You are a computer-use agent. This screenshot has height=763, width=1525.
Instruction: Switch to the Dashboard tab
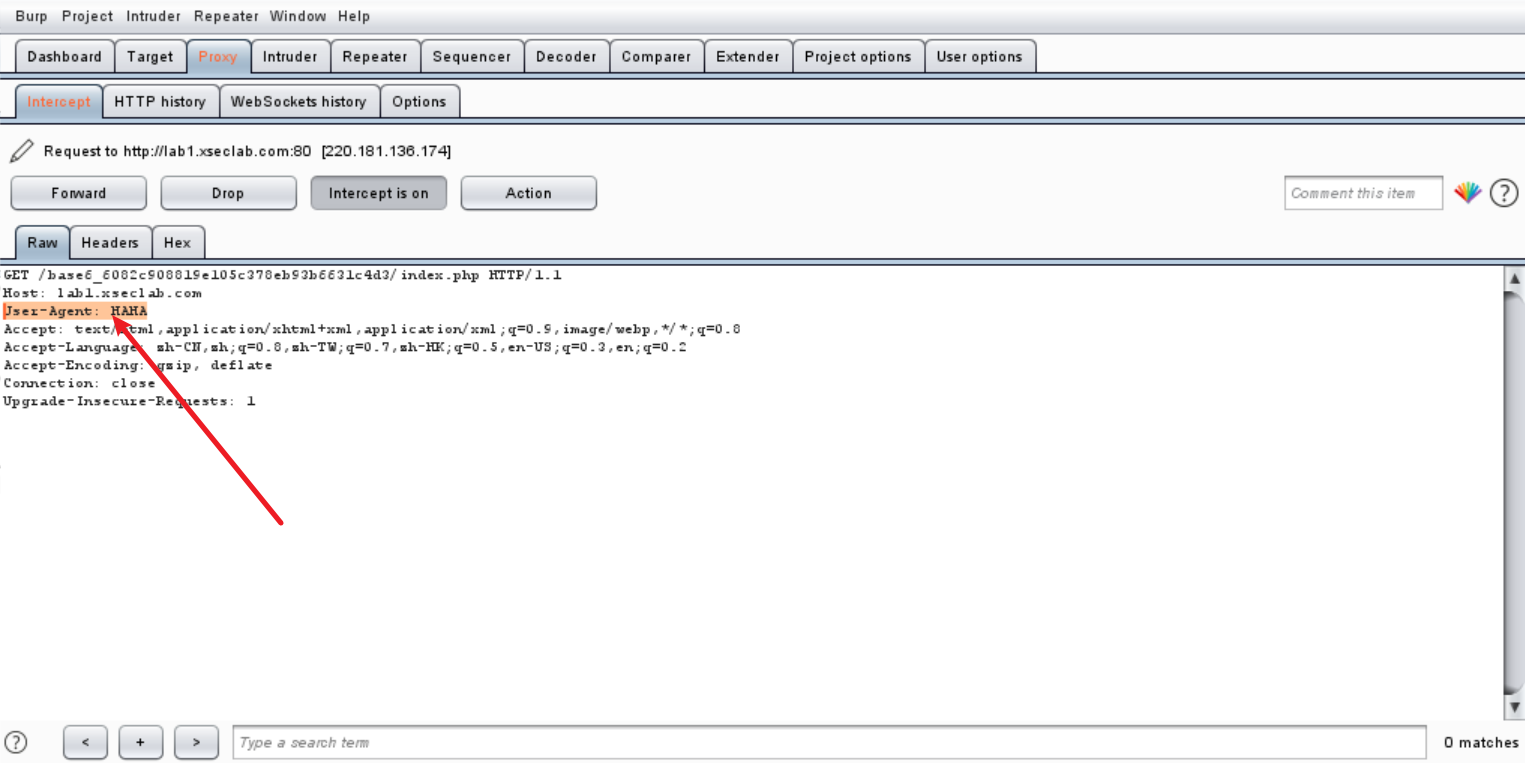tap(65, 57)
